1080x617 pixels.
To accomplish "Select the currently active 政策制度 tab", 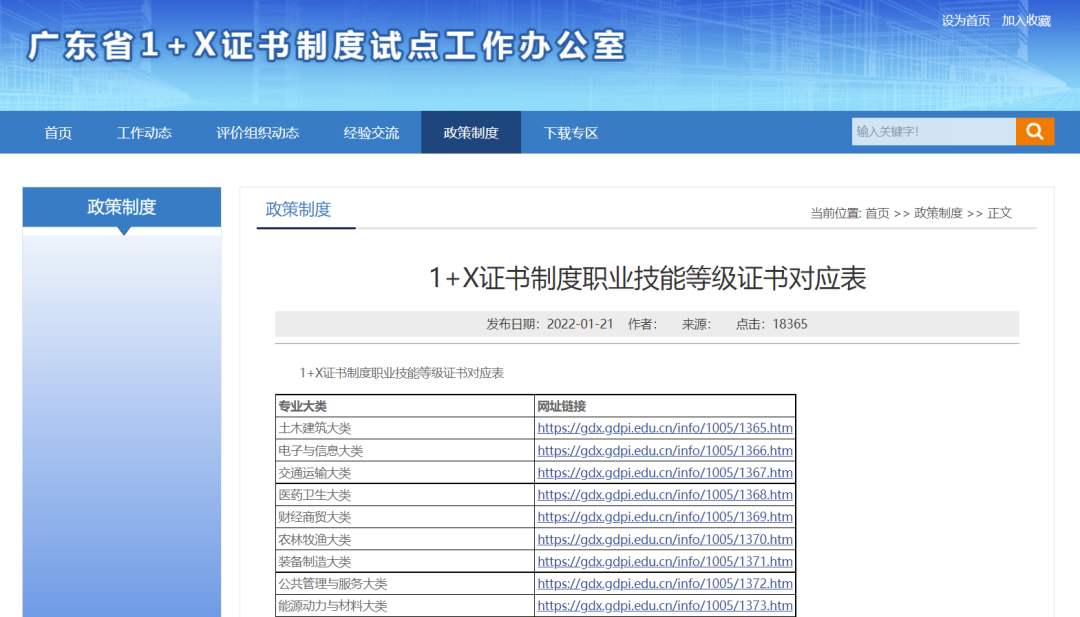I will 470,131.
